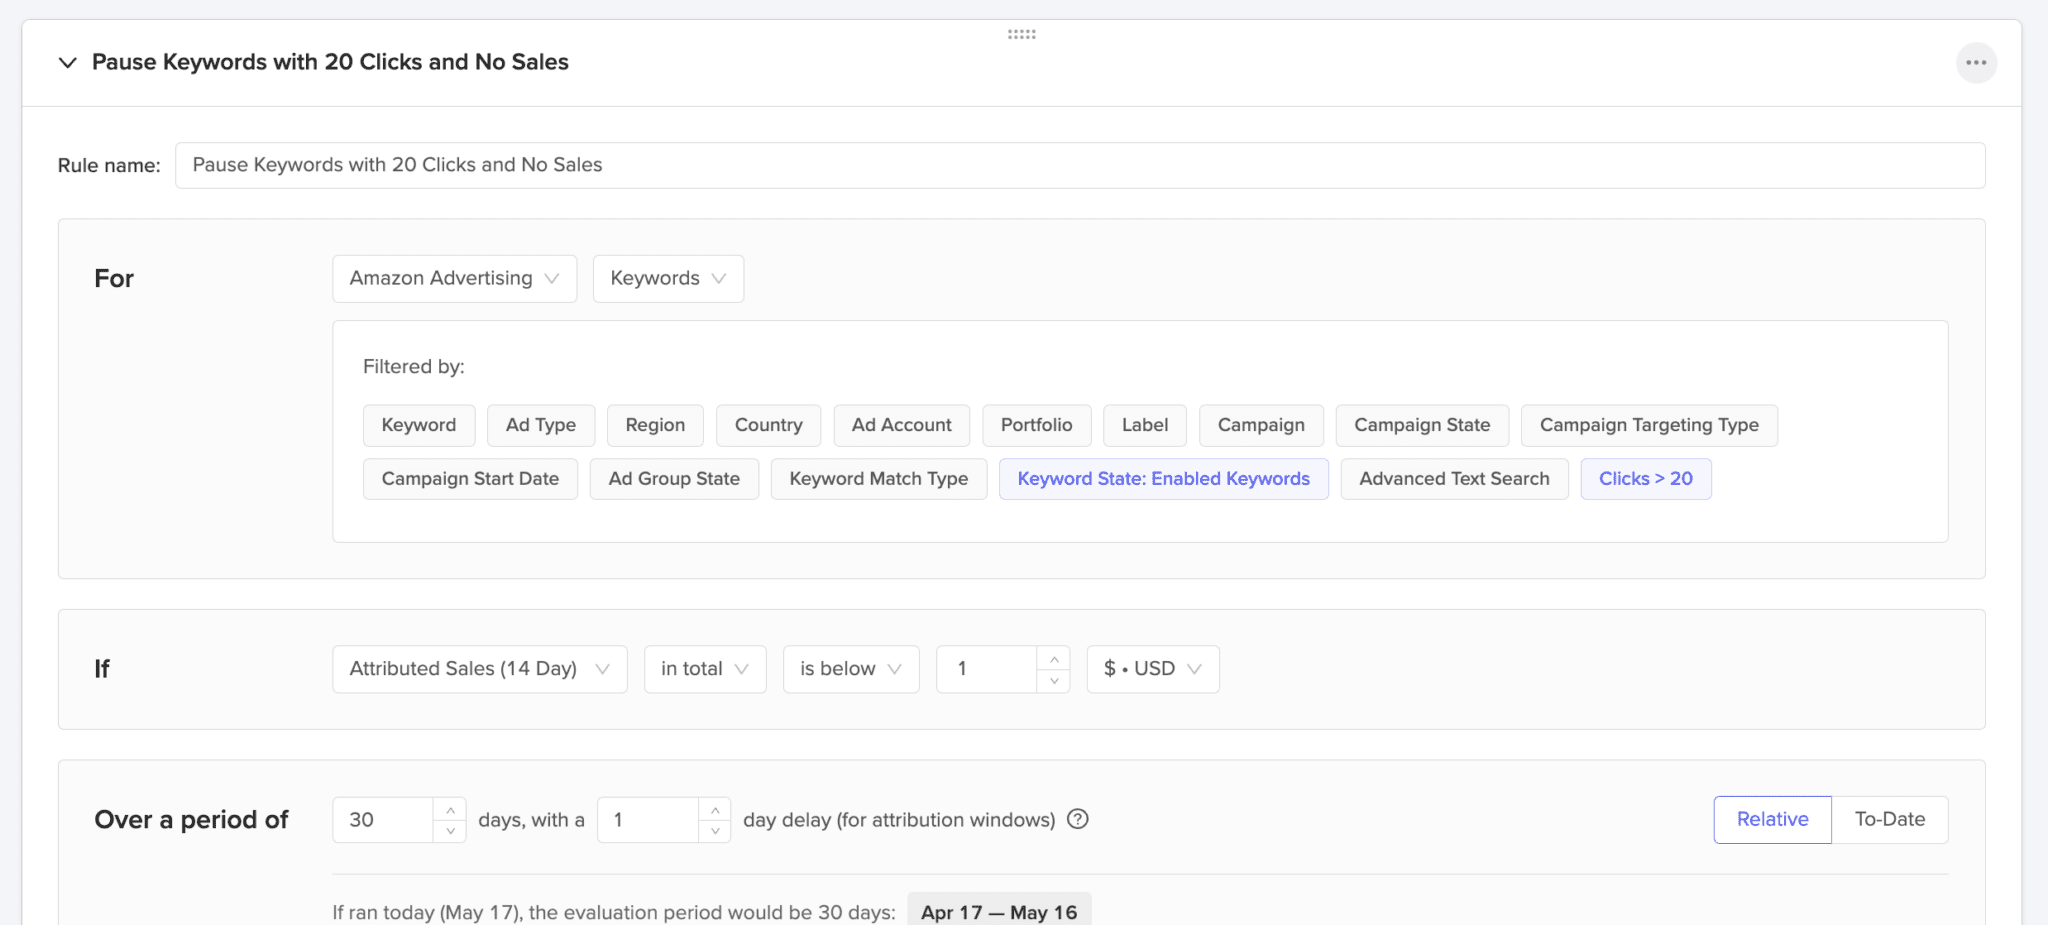Toggle the Keyword State: Enabled Keywords filter
Viewport: 2048px width, 925px height.
click(x=1162, y=478)
